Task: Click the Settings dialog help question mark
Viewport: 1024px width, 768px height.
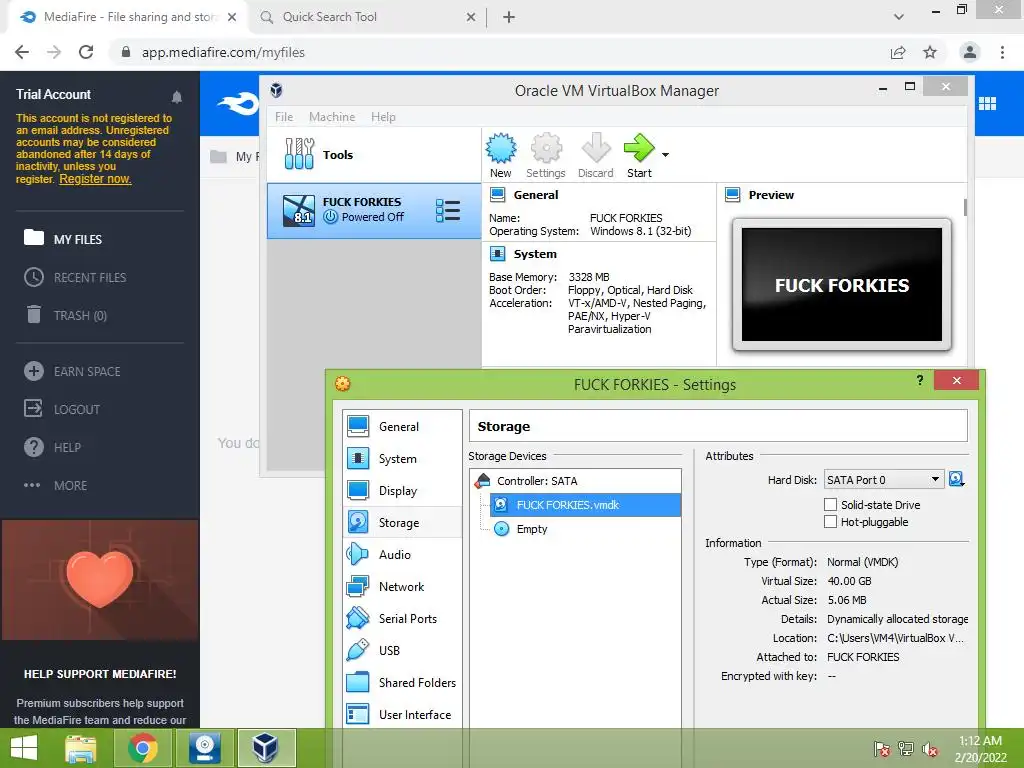Action: coord(920,380)
